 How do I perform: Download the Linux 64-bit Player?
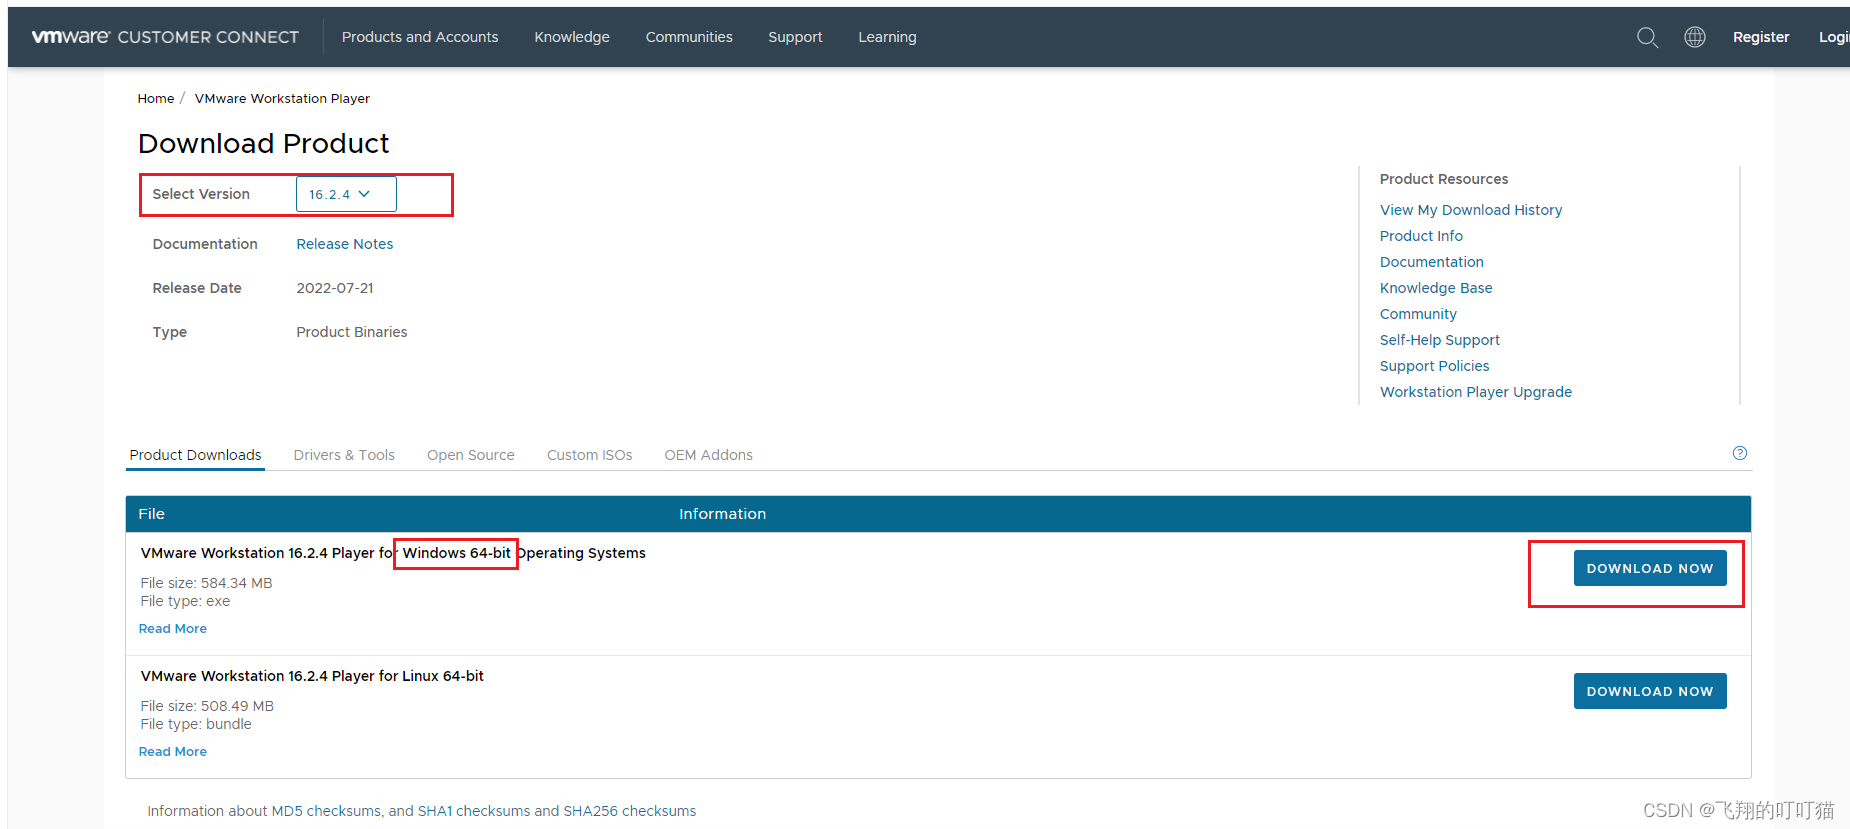pos(1650,691)
